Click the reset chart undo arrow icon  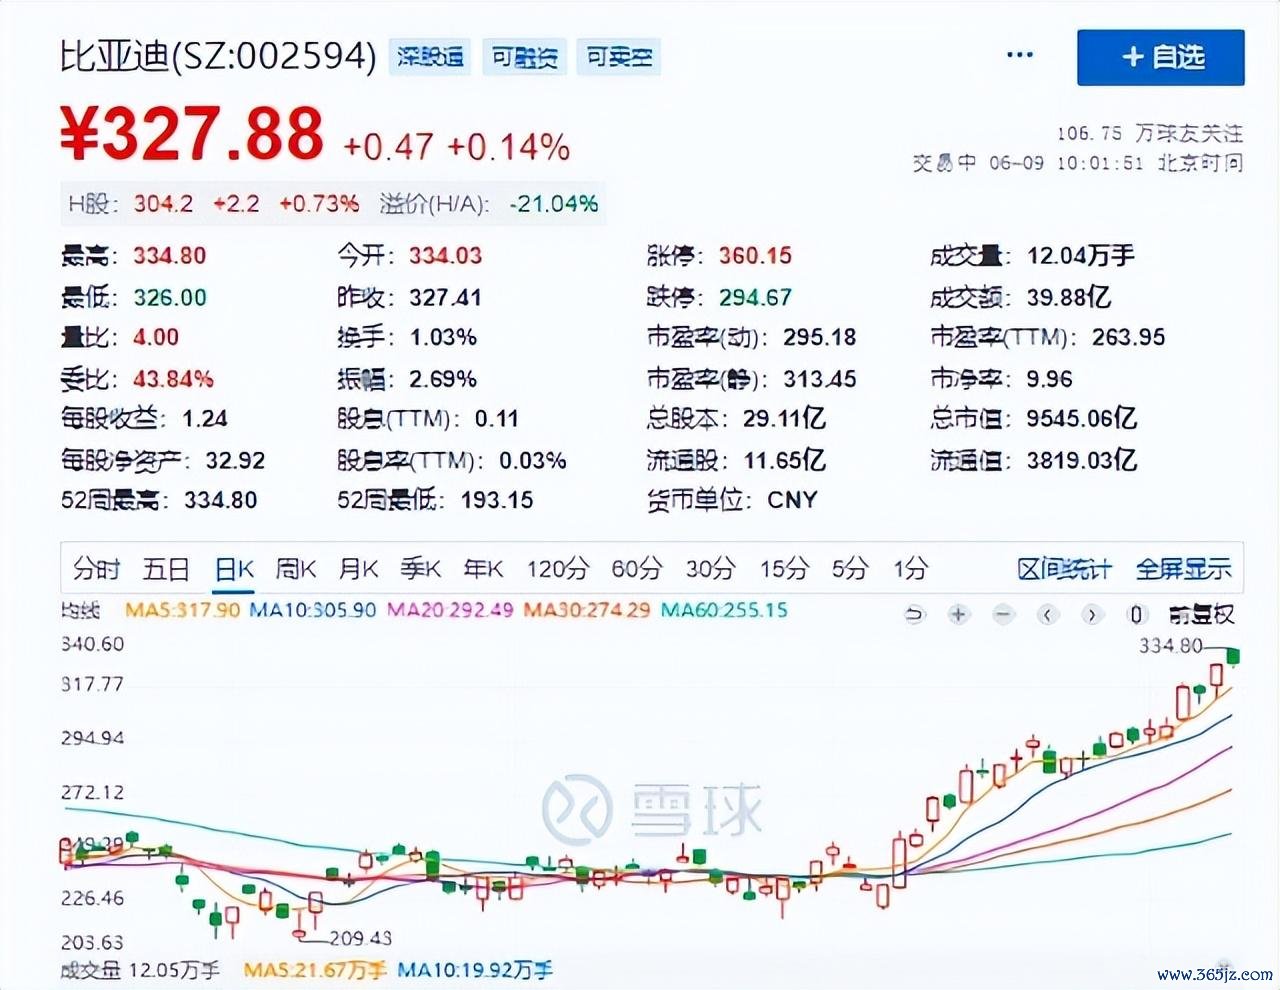coord(914,614)
